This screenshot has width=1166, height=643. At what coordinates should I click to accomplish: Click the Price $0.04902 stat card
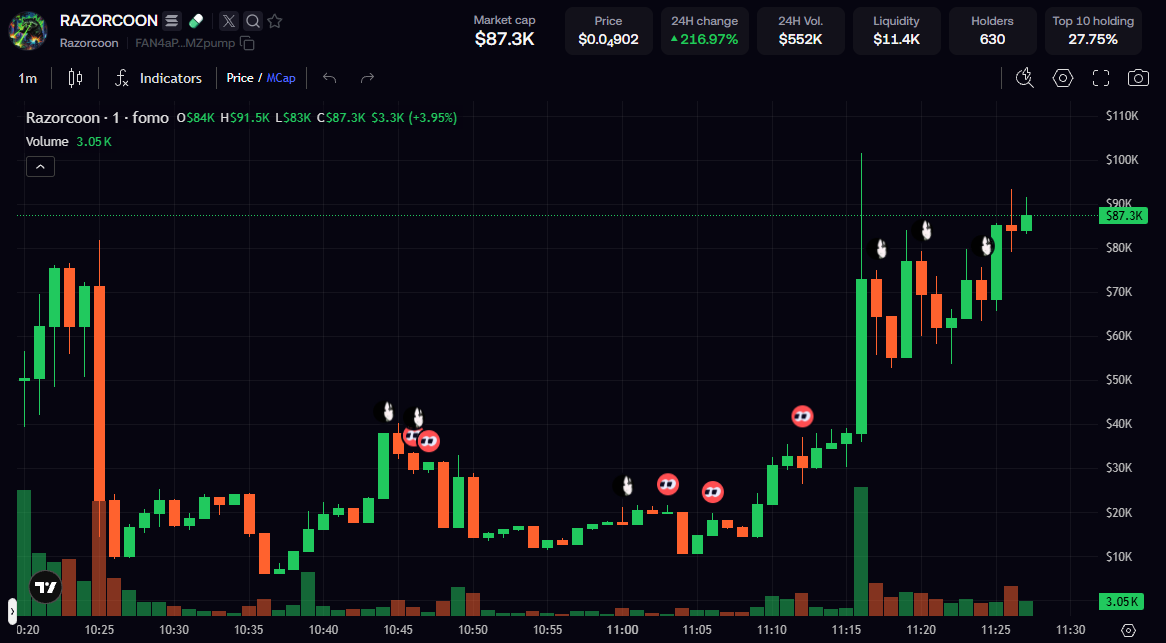point(608,31)
